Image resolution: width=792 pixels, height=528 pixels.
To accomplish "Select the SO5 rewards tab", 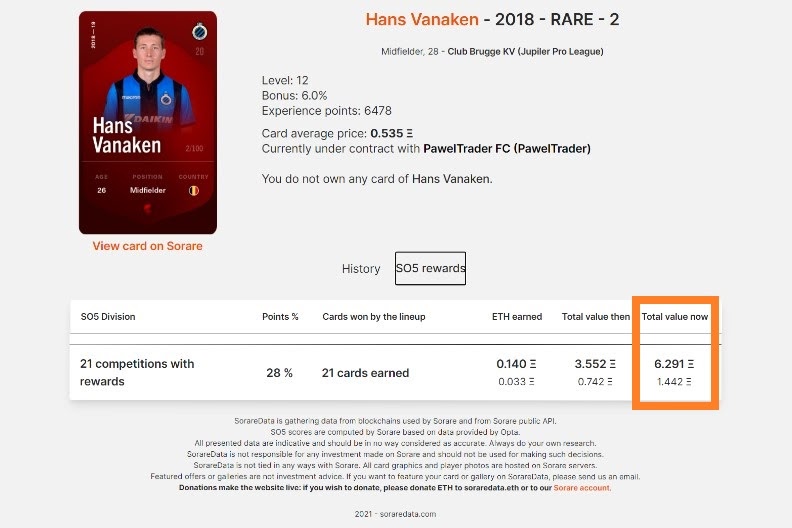I will pyautogui.click(x=430, y=268).
